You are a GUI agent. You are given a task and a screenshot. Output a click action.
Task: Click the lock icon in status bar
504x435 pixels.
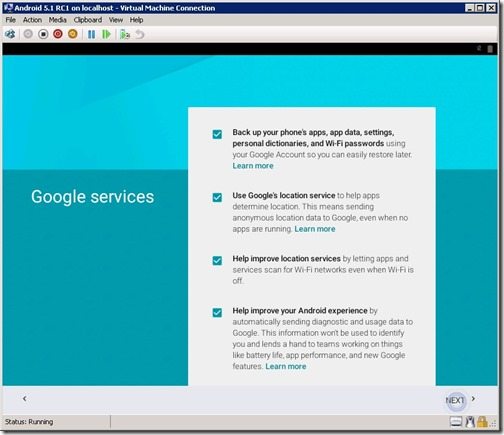pyautogui.click(x=482, y=422)
